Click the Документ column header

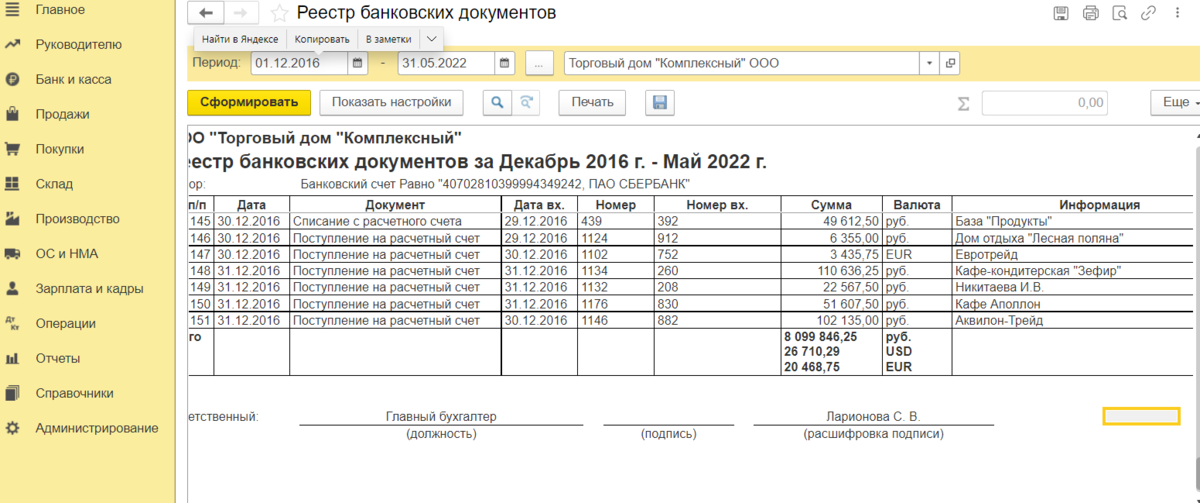(x=395, y=205)
